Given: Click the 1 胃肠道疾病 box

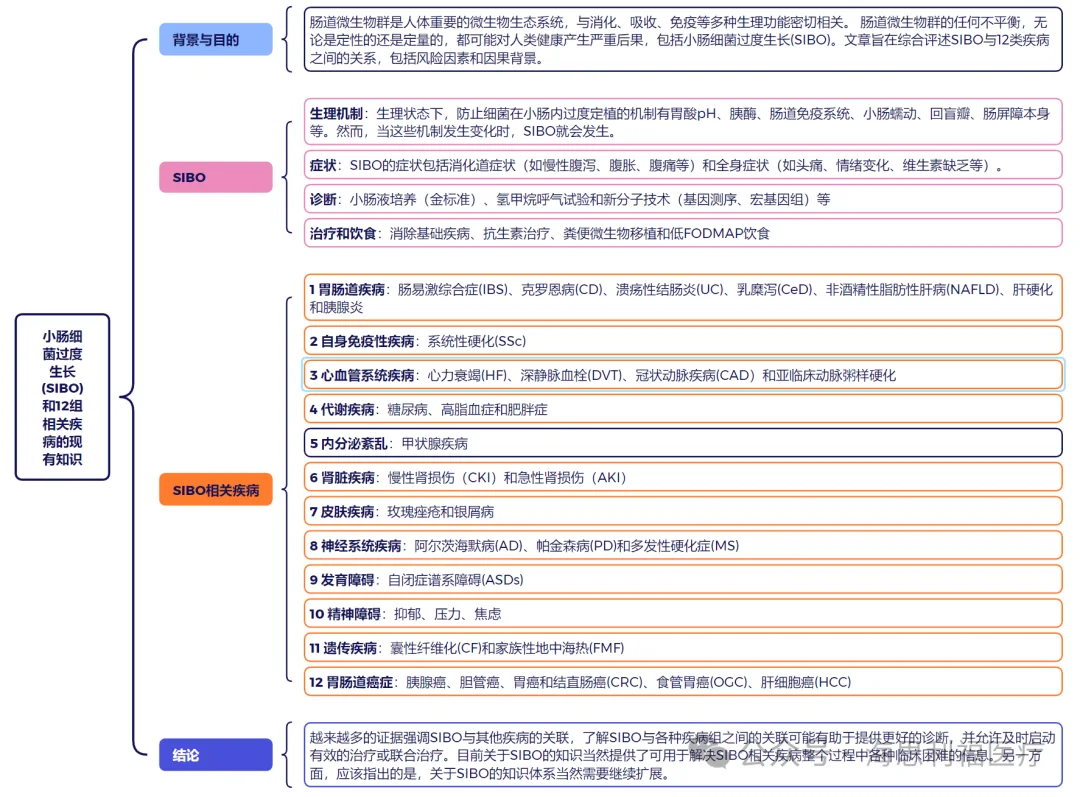Looking at the screenshot, I should 683,298.
